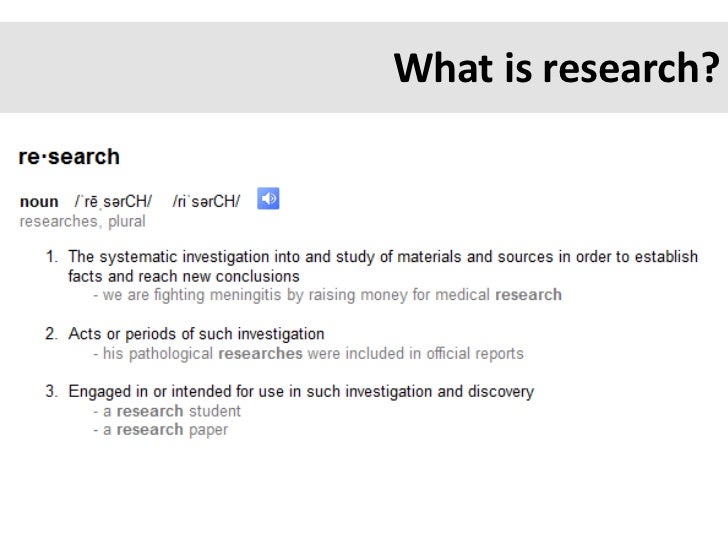728x546 pixels.
Task: Click the number 1 list marker
Action: [x=52, y=257]
